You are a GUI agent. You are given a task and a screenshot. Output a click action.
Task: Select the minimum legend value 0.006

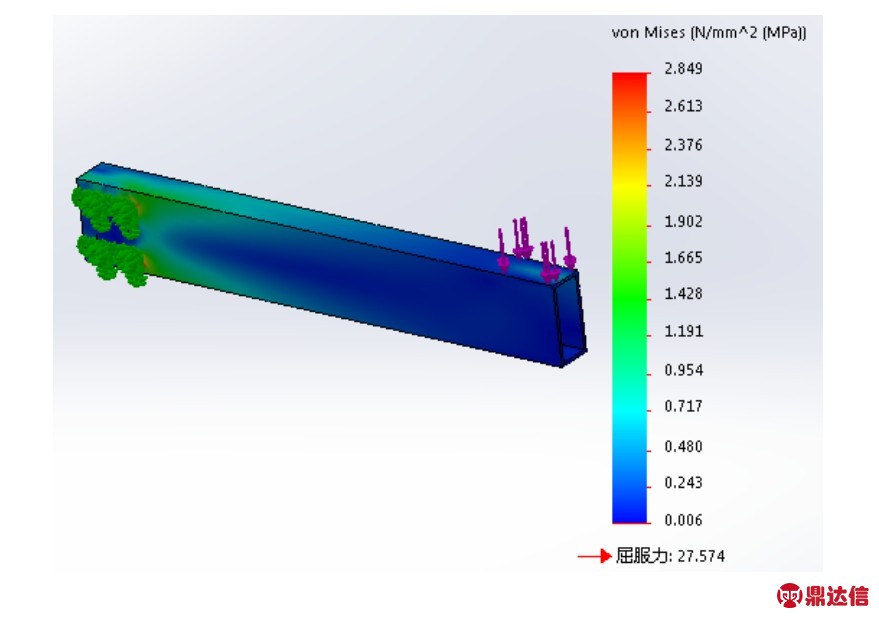click(683, 520)
